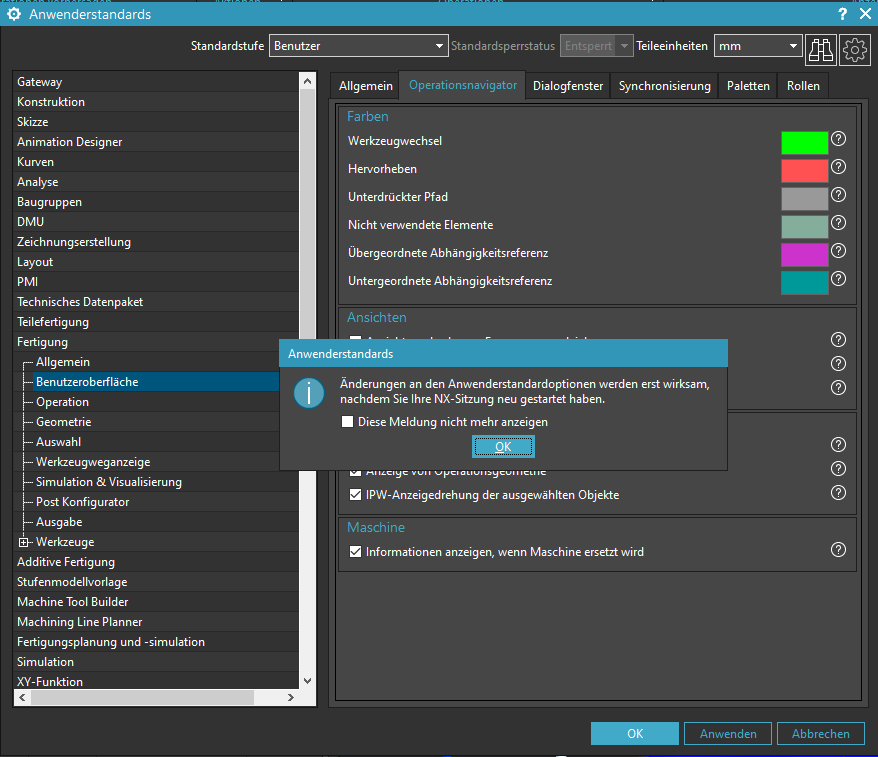Switch to the Allgemein tab
This screenshot has height=757, width=878.
366,86
